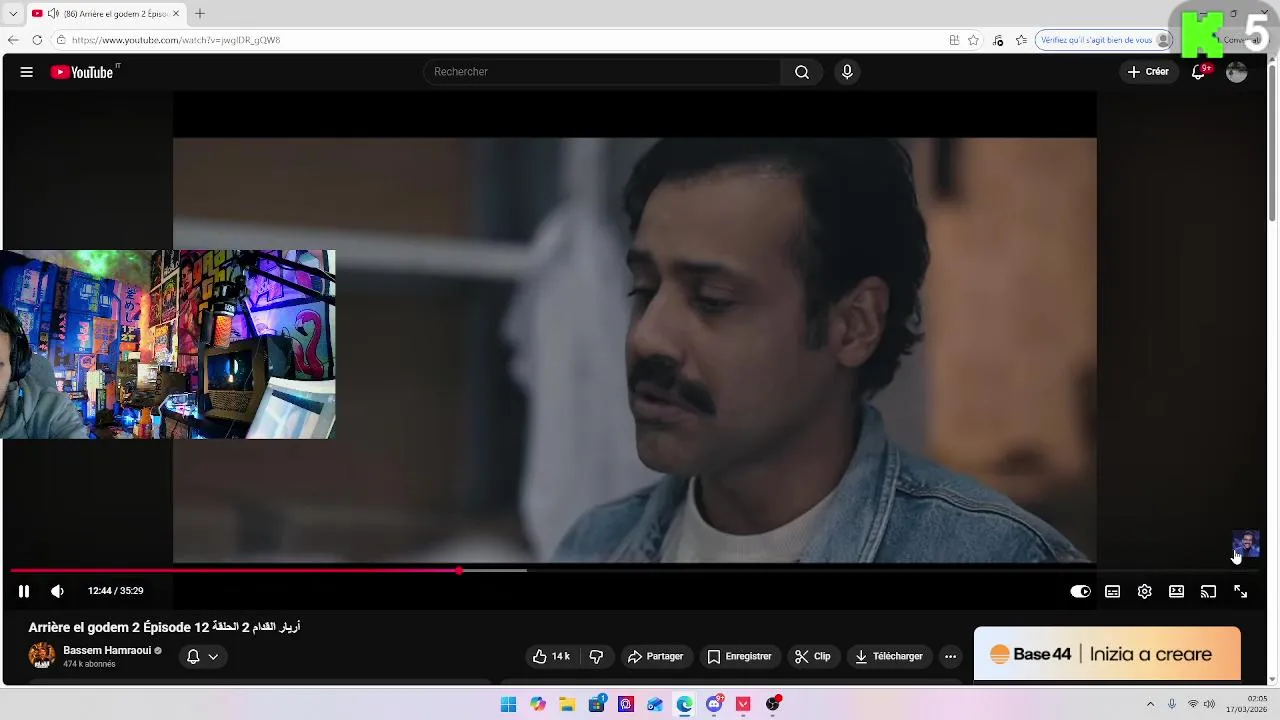Enter fullscreen mode
The width and height of the screenshot is (1280, 720).
[x=1240, y=592]
